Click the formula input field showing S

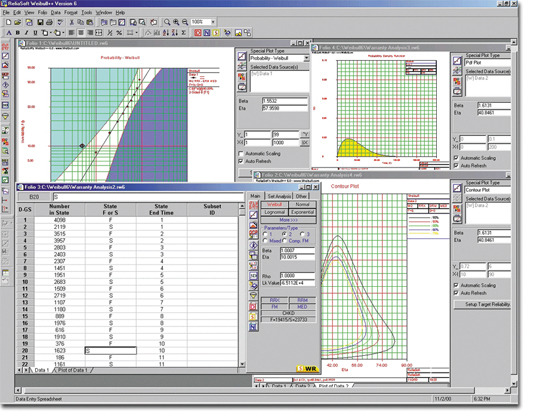pyautogui.click(x=148, y=197)
